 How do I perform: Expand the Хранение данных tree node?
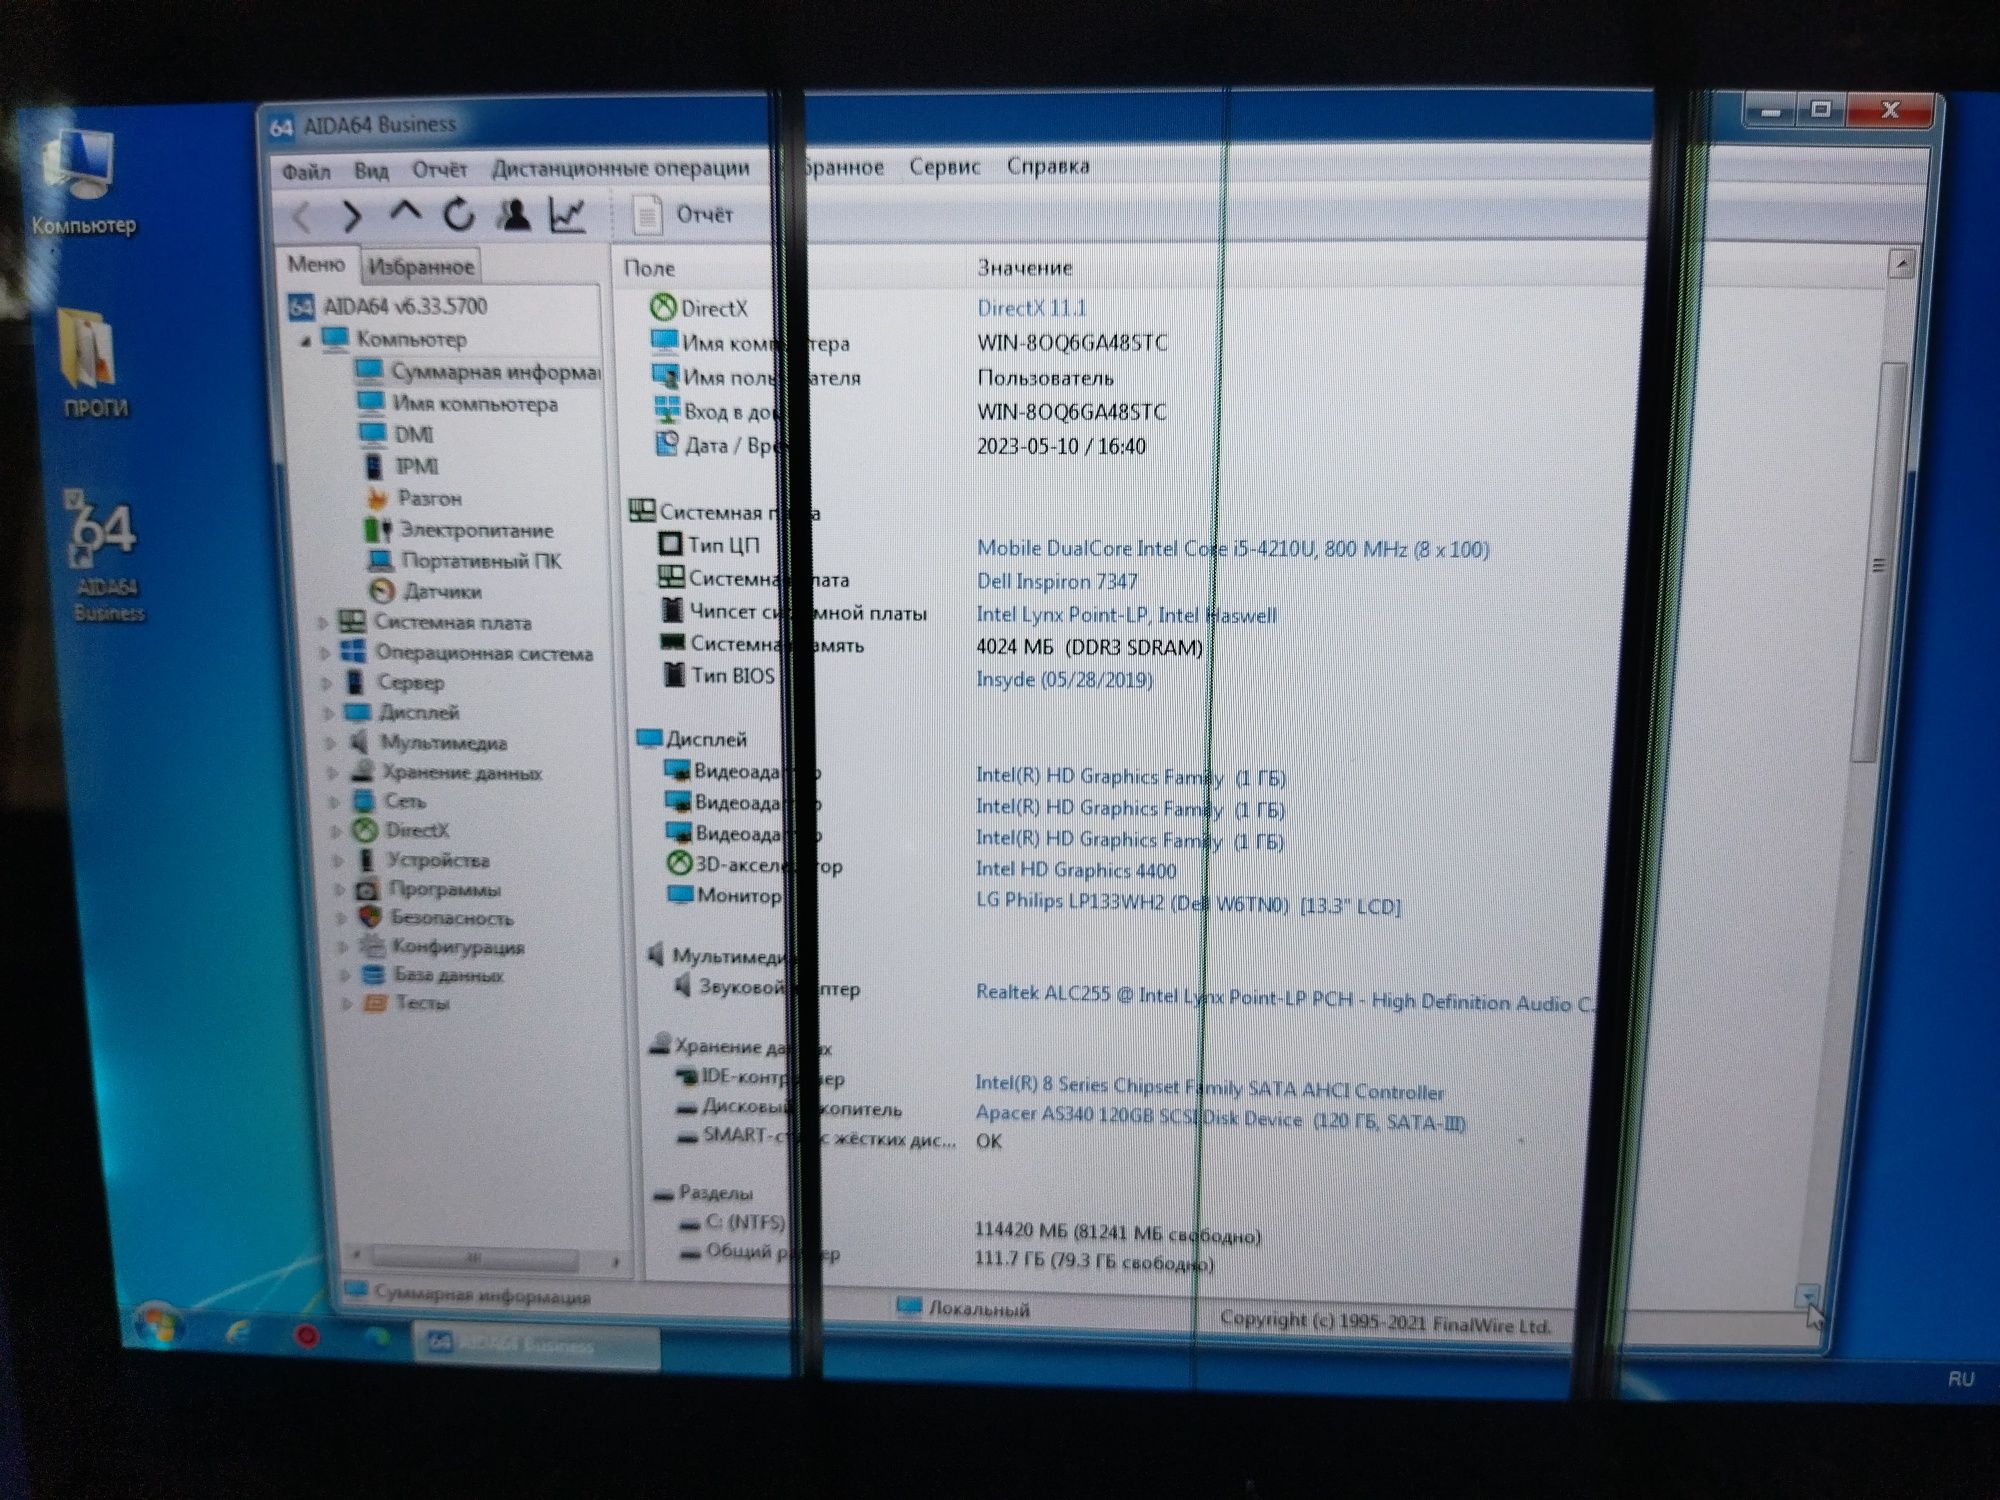[332, 772]
